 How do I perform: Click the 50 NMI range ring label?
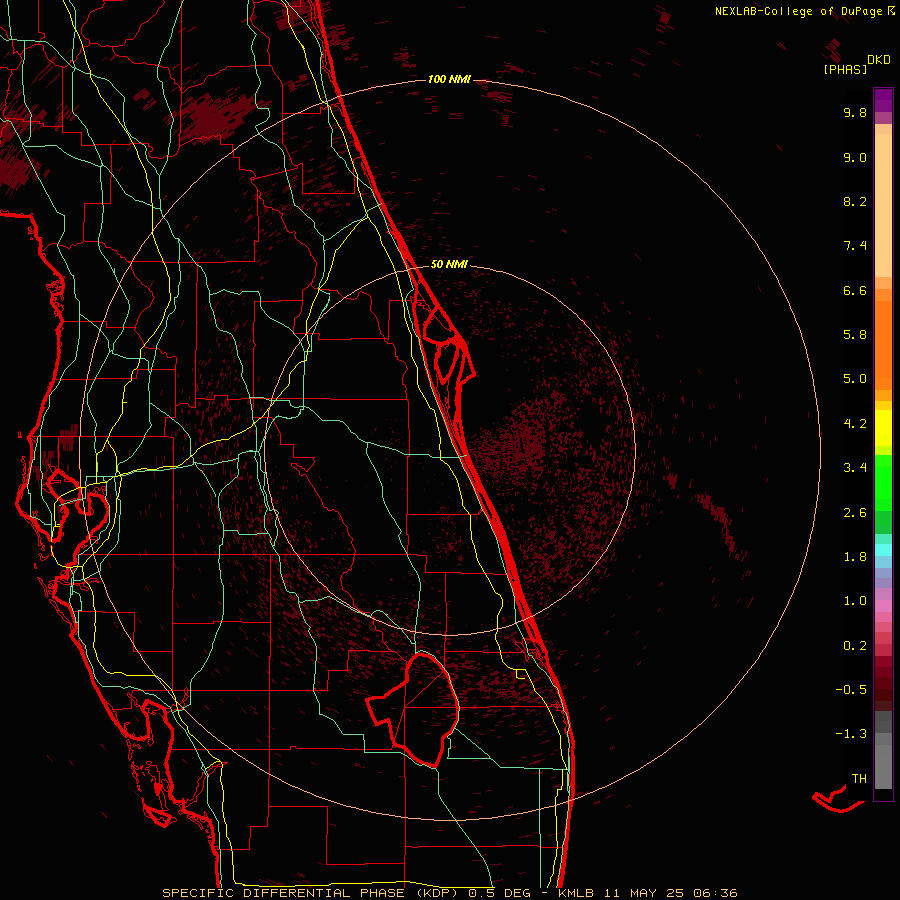449,264
